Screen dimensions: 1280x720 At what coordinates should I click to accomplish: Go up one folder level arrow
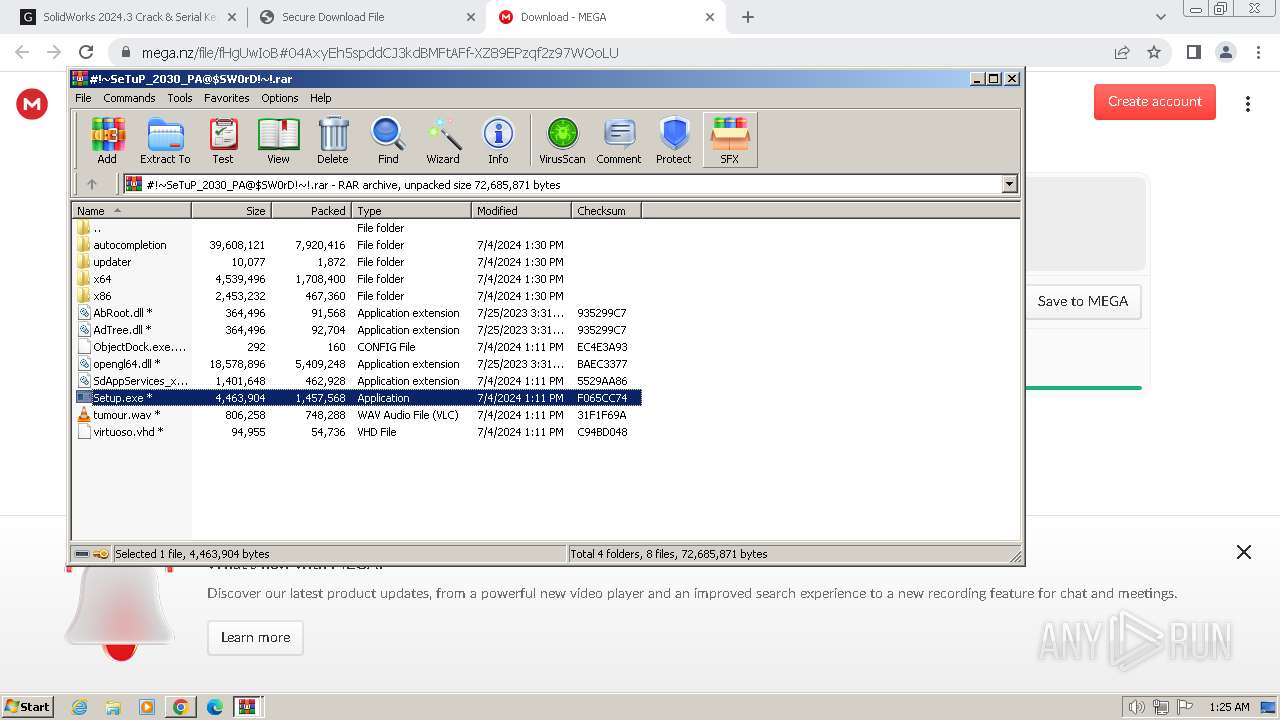(92, 184)
